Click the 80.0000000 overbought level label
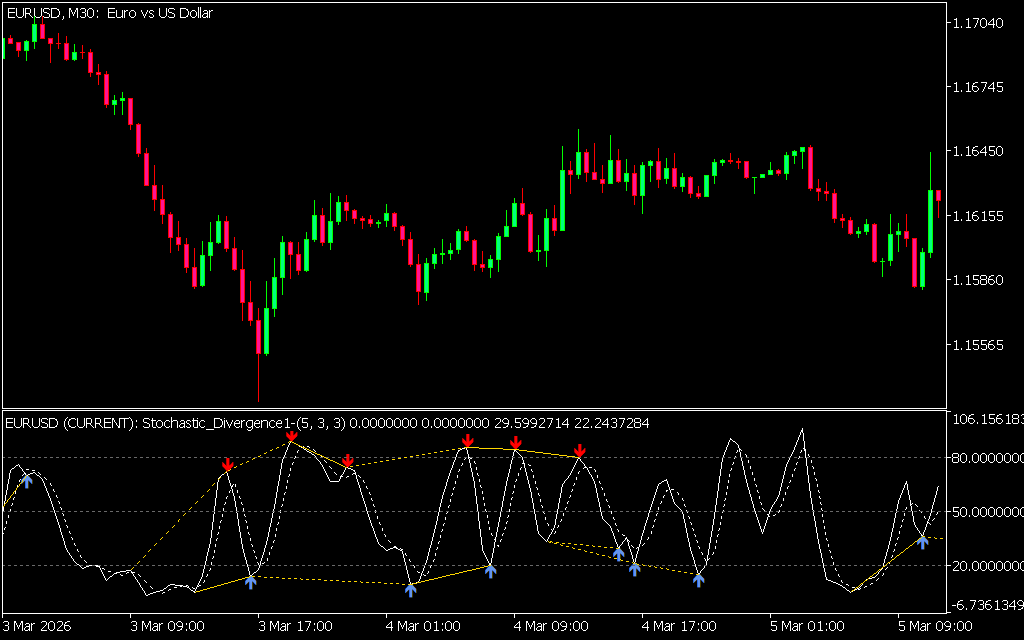The width and height of the screenshot is (1024, 640). (x=984, y=458)
